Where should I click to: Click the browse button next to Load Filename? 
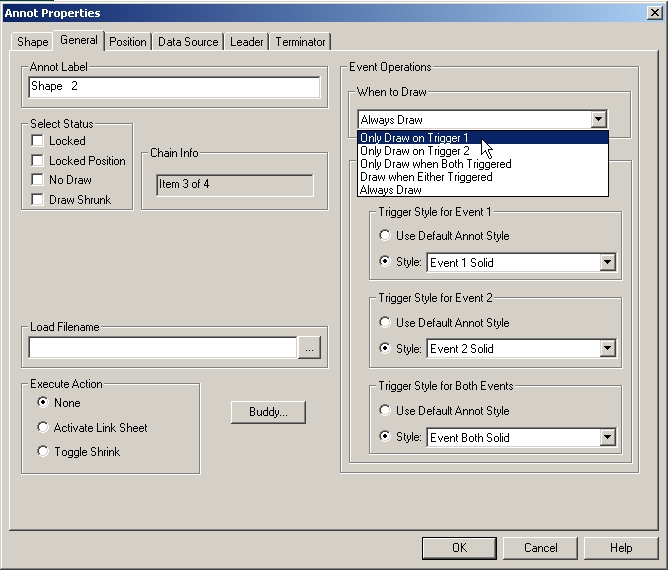point(310,348)
